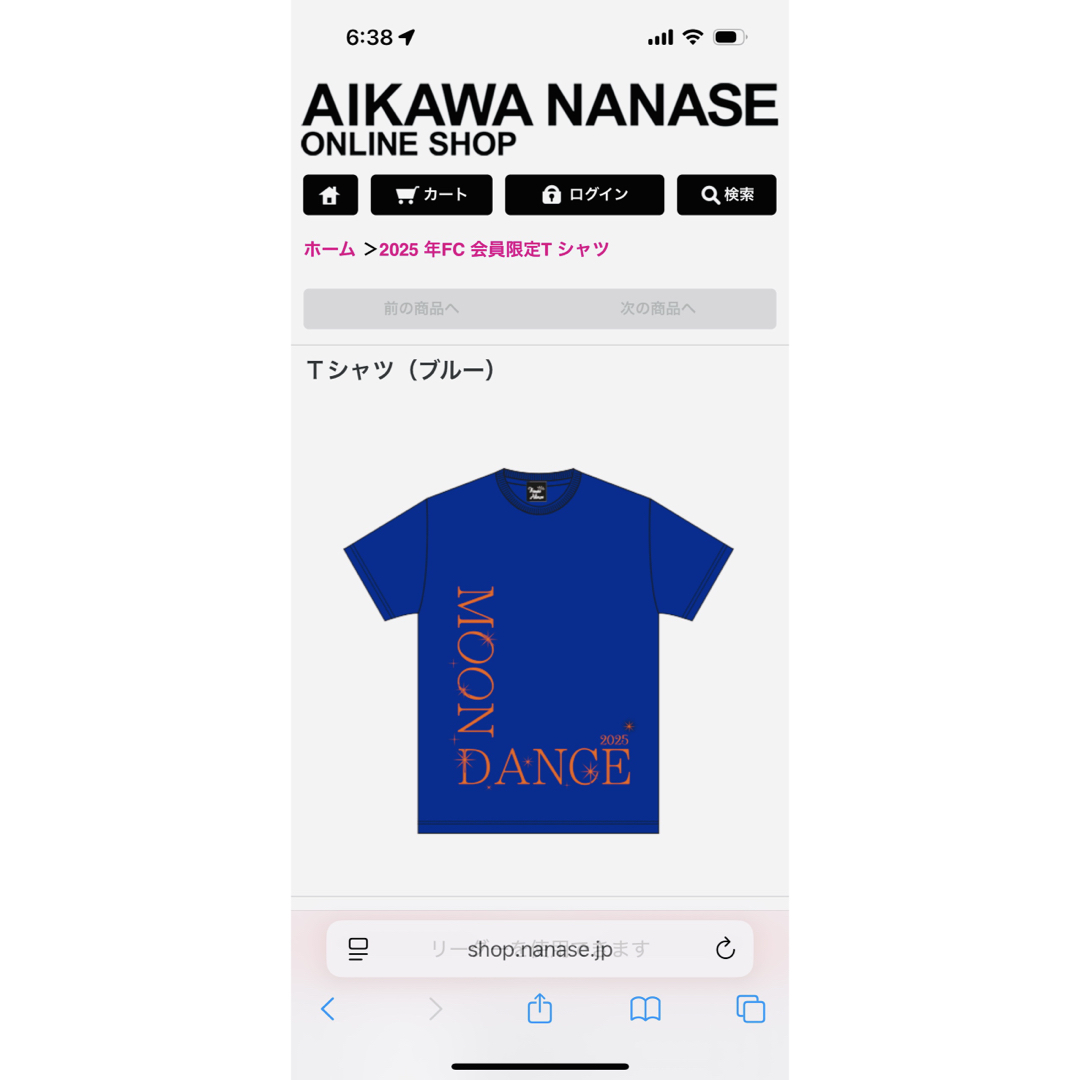This screenshot has width=1080, height=1080.
Task: Reload the page with refresh icon
Action: pyautogui.click(x=725, y=948)
